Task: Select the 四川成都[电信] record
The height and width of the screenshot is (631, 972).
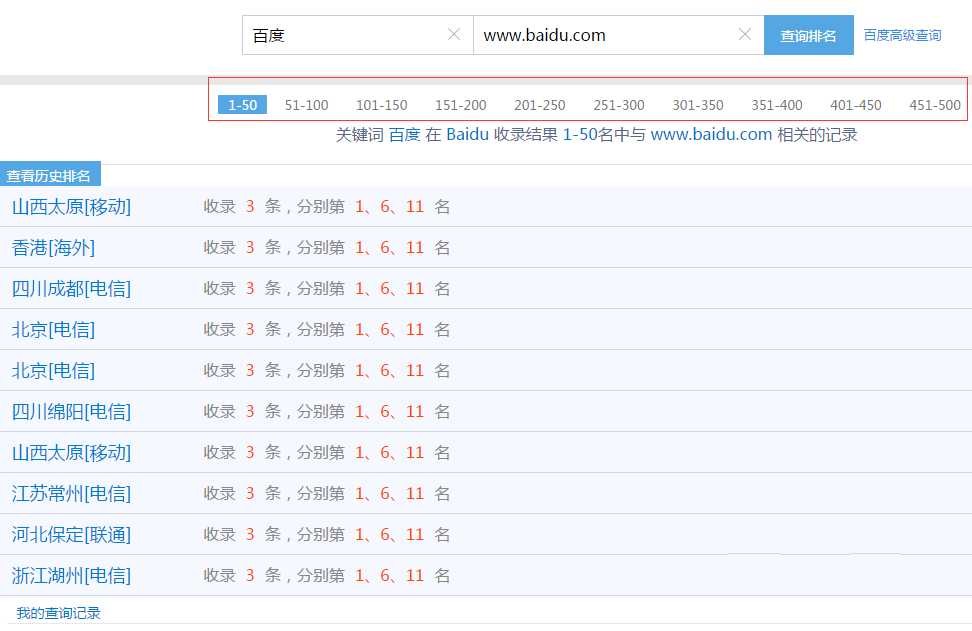Action: tap(70, 288)
